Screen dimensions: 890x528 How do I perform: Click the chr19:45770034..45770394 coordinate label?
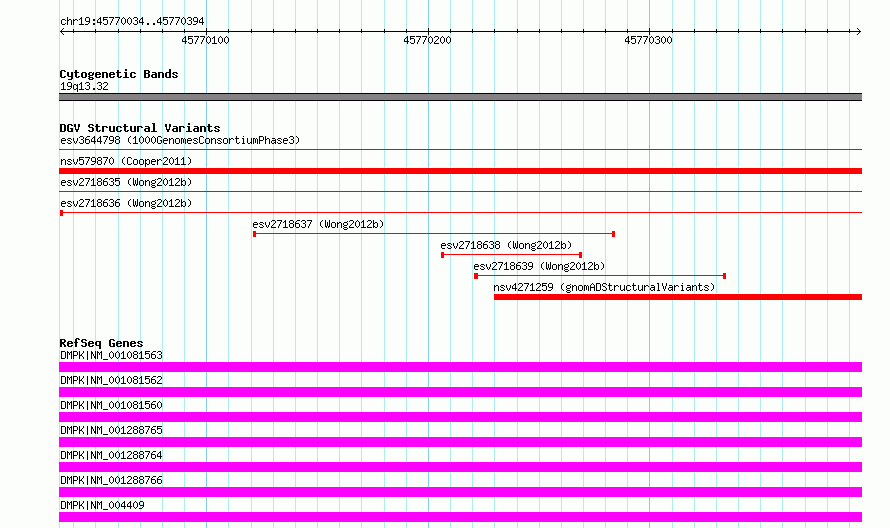click(132, 22)
